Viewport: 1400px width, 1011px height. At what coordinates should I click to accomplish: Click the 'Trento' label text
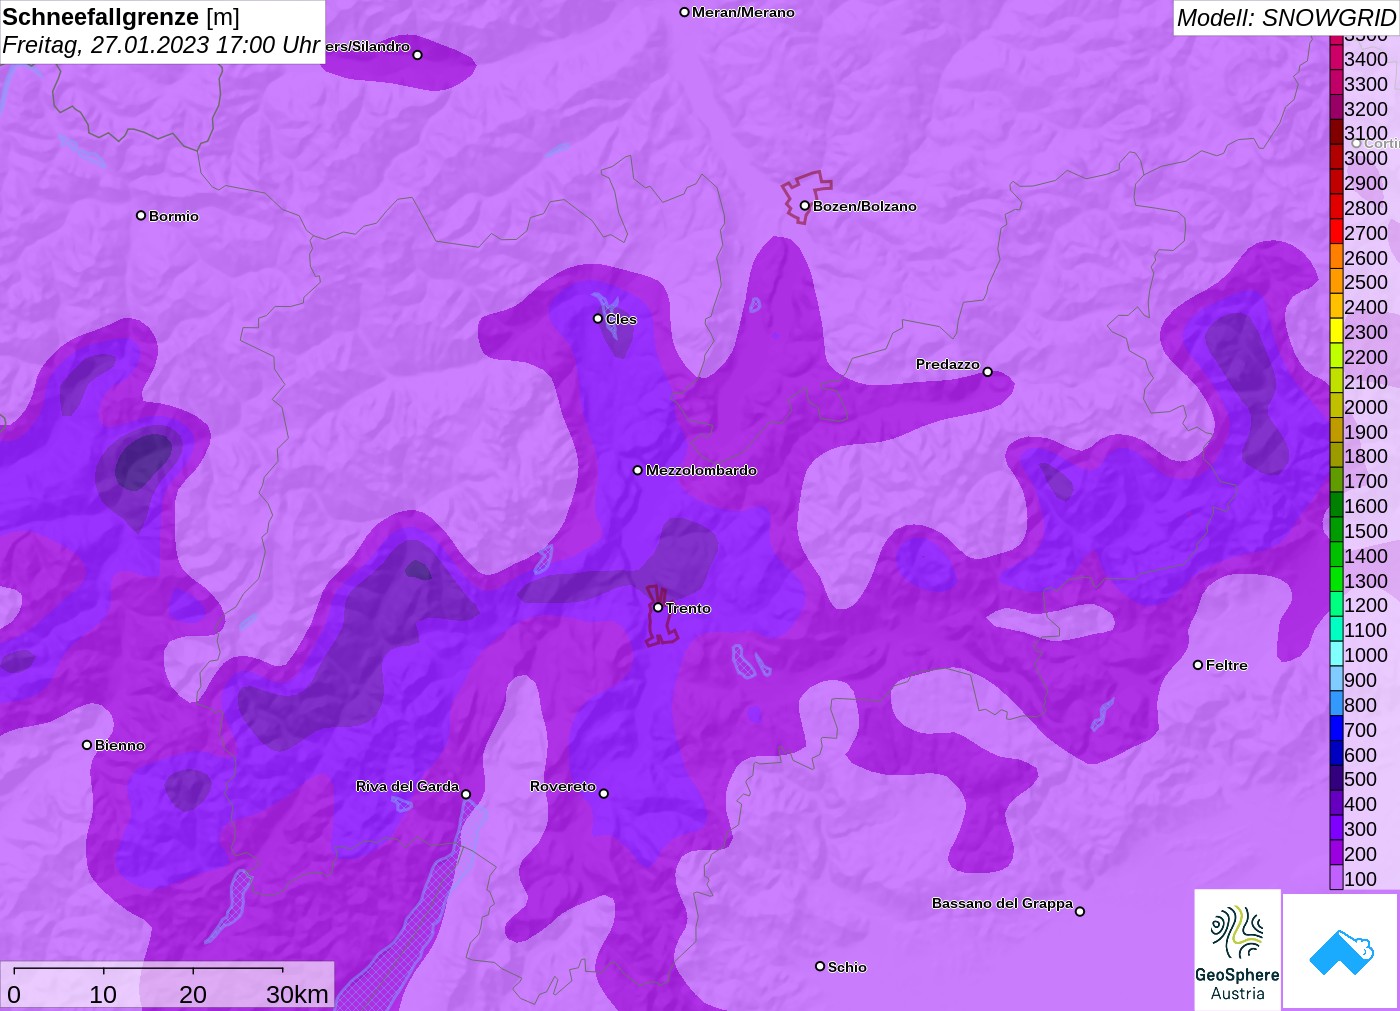[688, 608]
